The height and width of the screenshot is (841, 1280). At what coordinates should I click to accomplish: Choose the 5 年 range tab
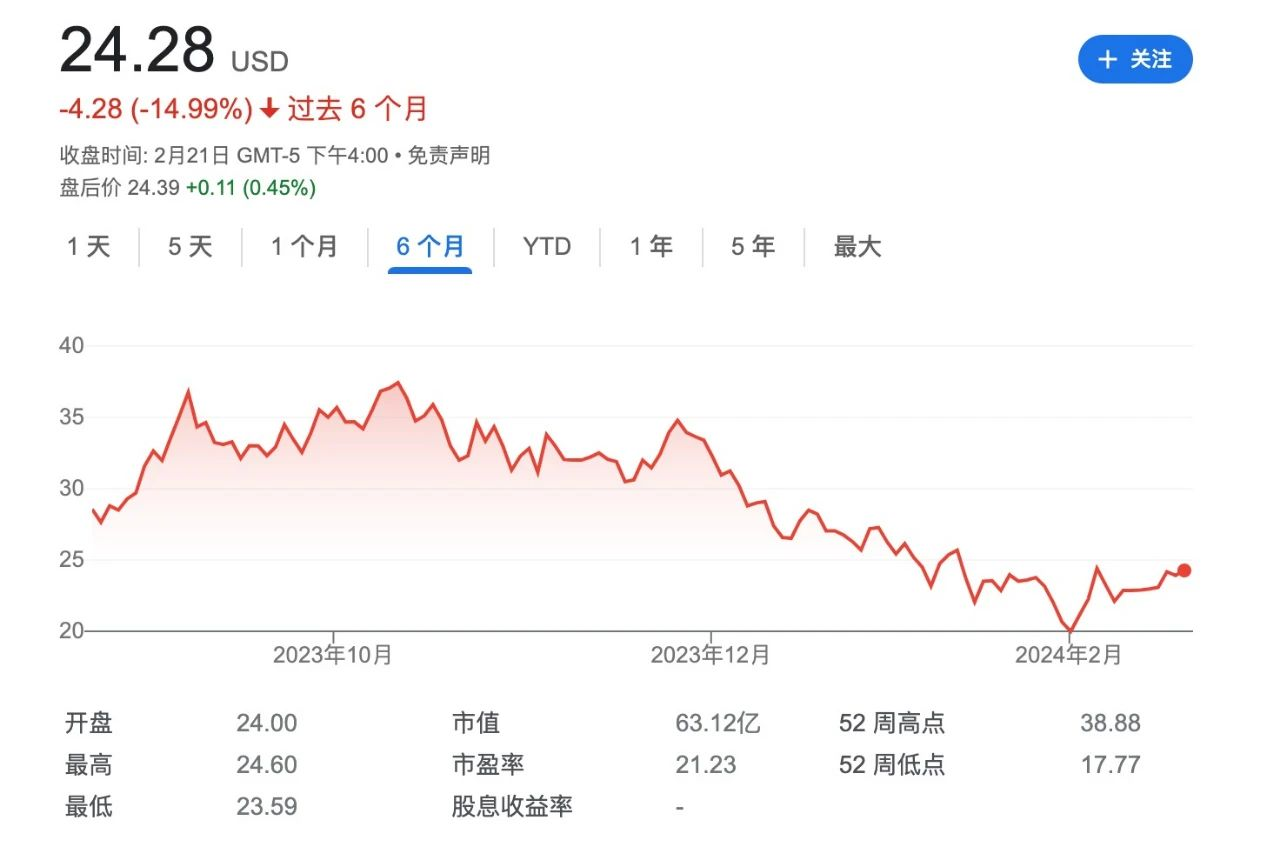click(753, 247)
